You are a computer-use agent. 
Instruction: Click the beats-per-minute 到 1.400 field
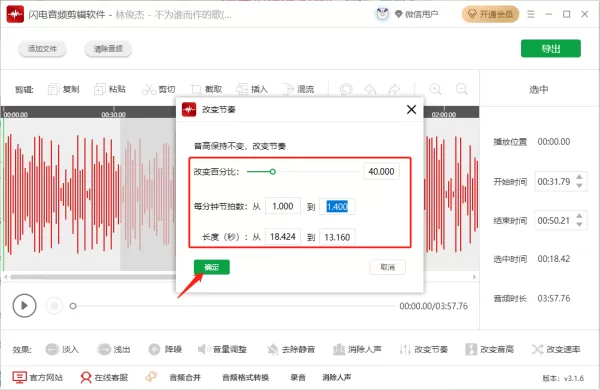[x=337, y=207]
